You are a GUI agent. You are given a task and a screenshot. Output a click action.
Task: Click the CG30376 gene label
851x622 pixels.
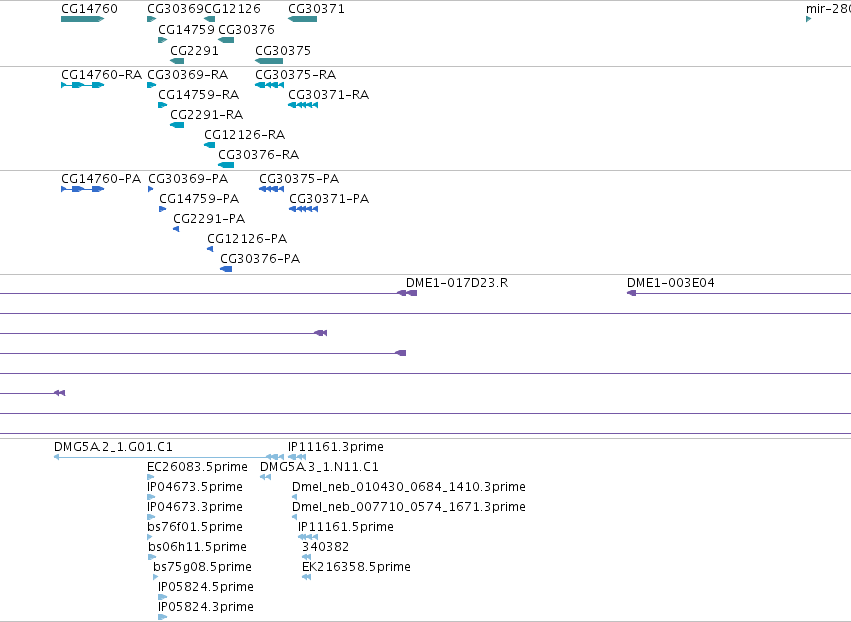(x=246, y=29)
